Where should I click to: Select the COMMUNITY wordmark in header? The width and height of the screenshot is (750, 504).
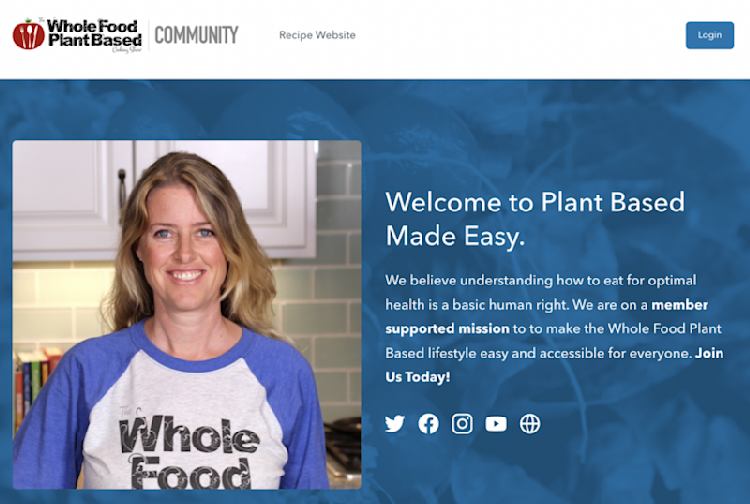point(196,35)
